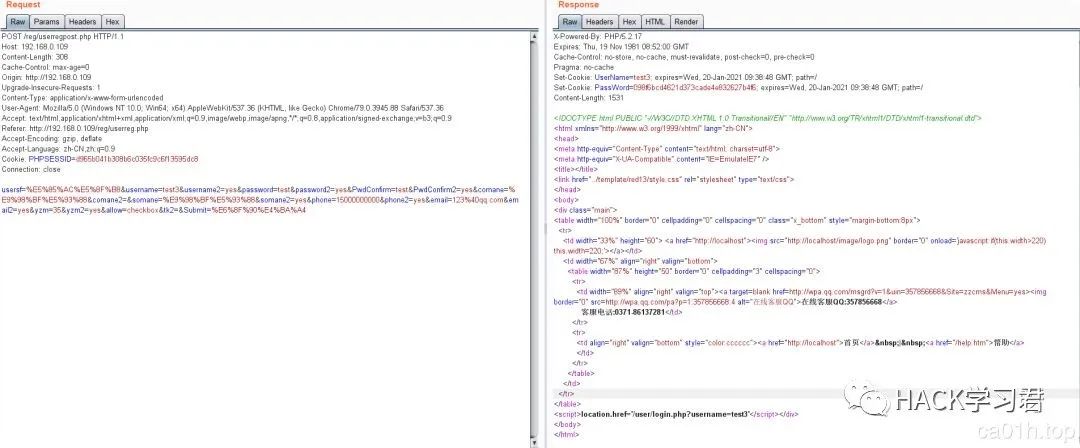Switch to the Request Headers tab
This screenshot has height=448, width=1080.
83,22
